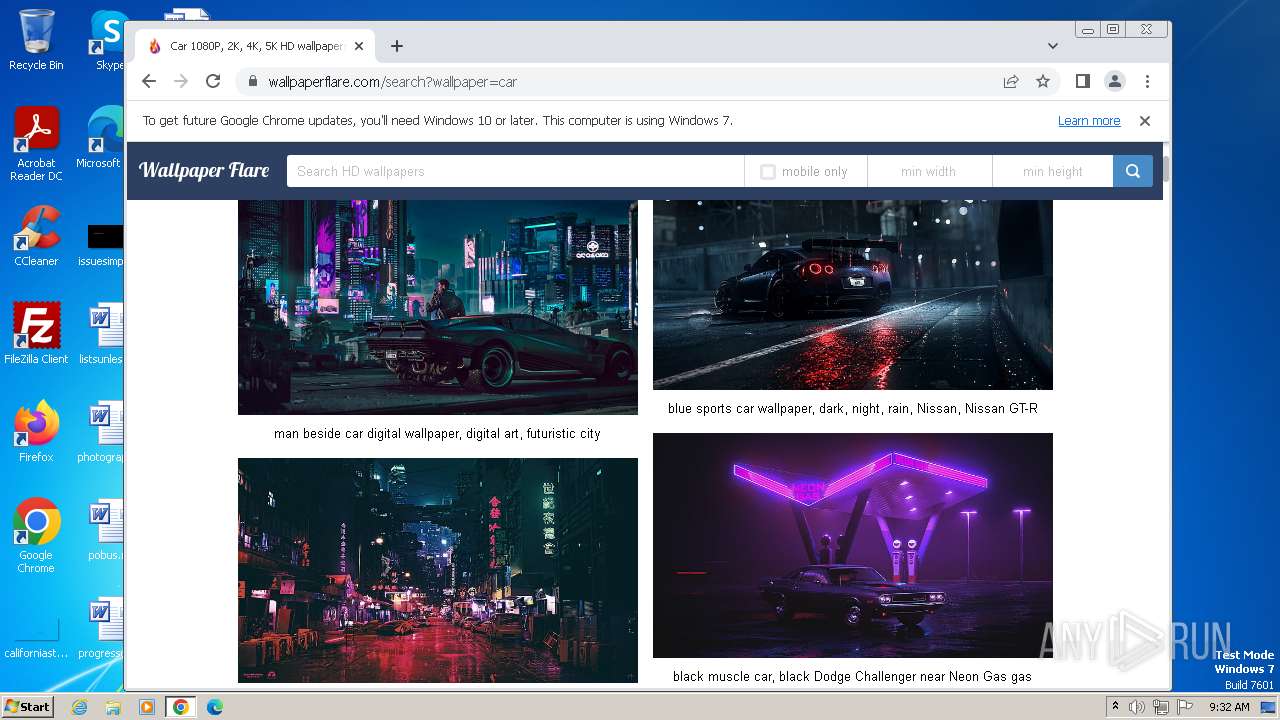Select the Skype desktop icon
This screenshot has height=720, width=1280.
coord(108,40)
